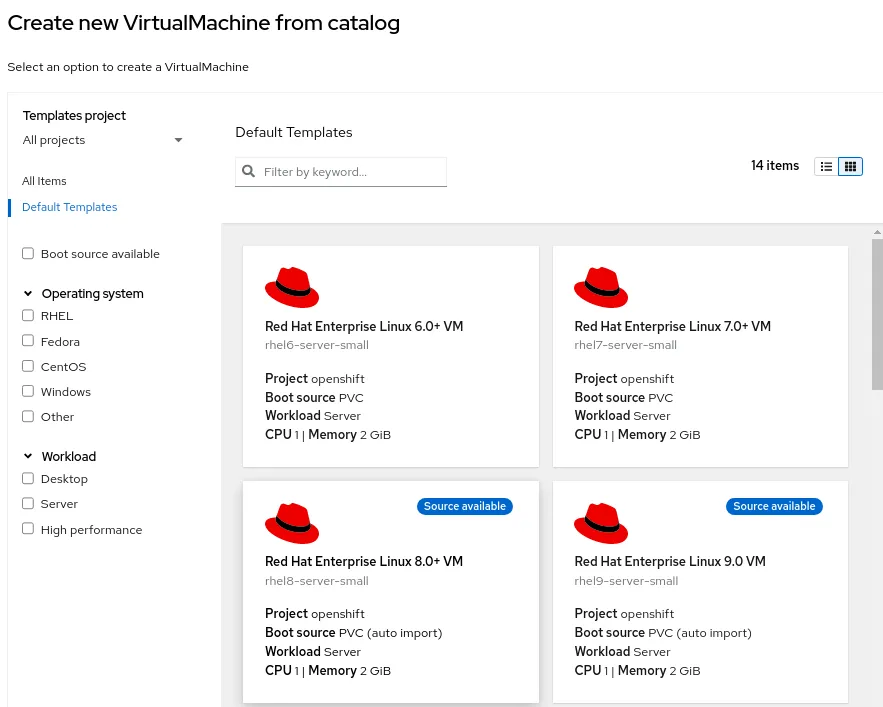Check the RHEL operating system filter
The height and width of the screenshot is (707, 883).
point(28,315)
